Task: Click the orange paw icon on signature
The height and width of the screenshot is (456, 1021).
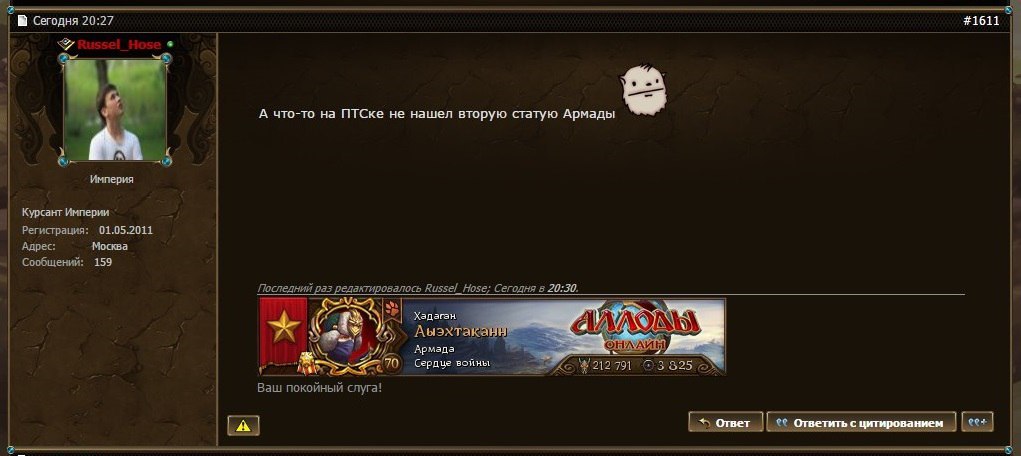Action: pos(391,308)
